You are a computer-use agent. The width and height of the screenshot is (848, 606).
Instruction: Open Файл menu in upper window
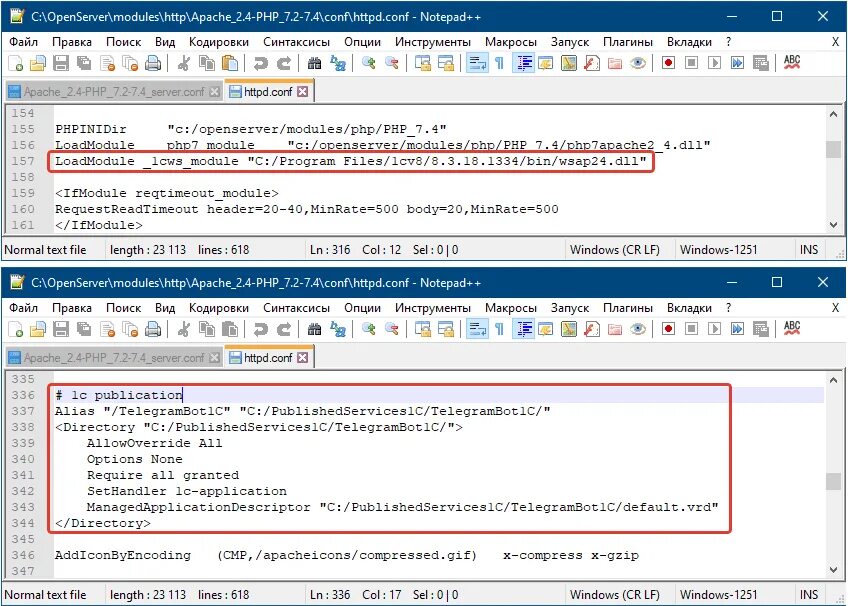coord(23,42)
